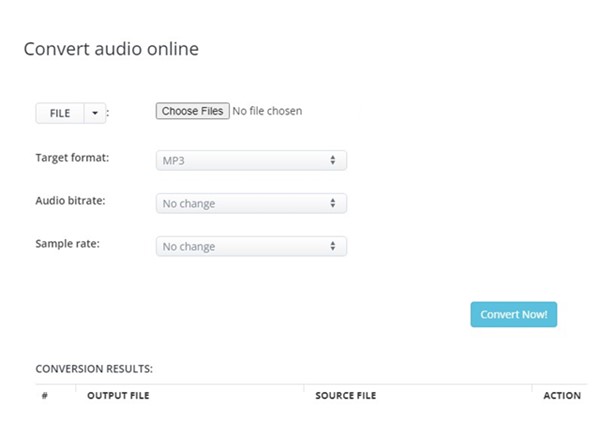Screen dimensions: 600x438
Task: Open the Target format MP3 dropdown
Action: (x=251, y=160)
